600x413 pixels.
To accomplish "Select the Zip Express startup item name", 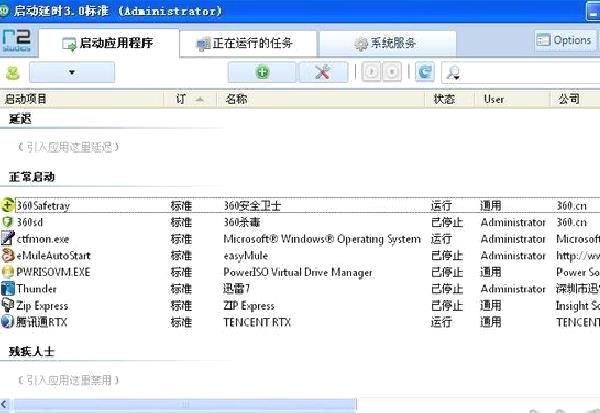I will (42, 306).
